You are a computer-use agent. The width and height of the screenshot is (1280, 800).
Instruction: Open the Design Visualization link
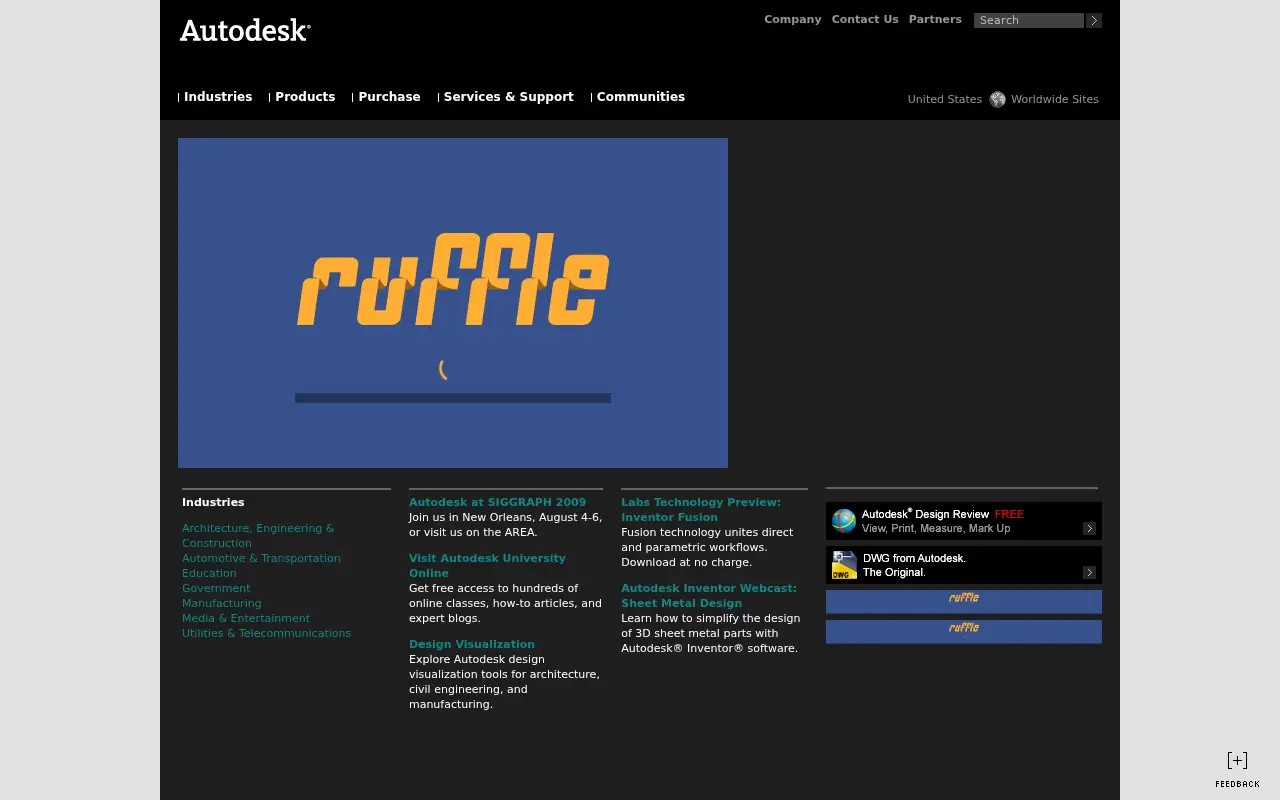pos(472,644)
